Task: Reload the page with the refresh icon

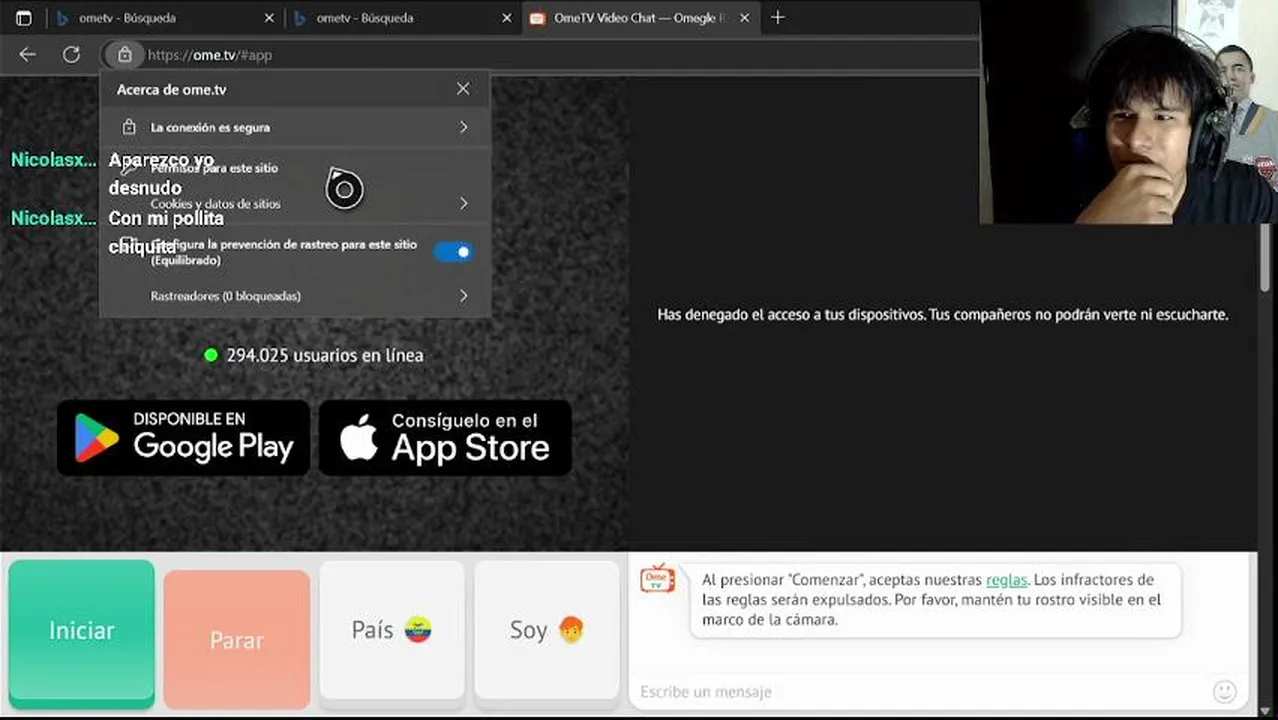Action: 71,55
